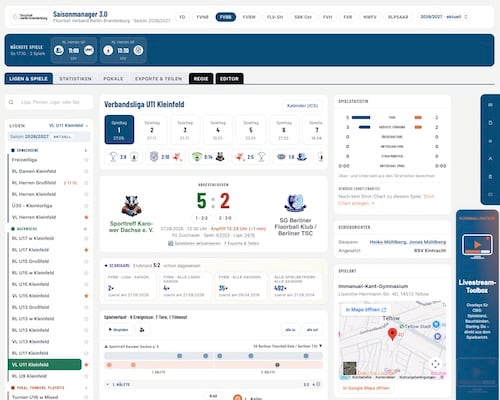Open the Regie tab
Image resolution: width=500 pixels, height=400 pixels.
(201, 79)
